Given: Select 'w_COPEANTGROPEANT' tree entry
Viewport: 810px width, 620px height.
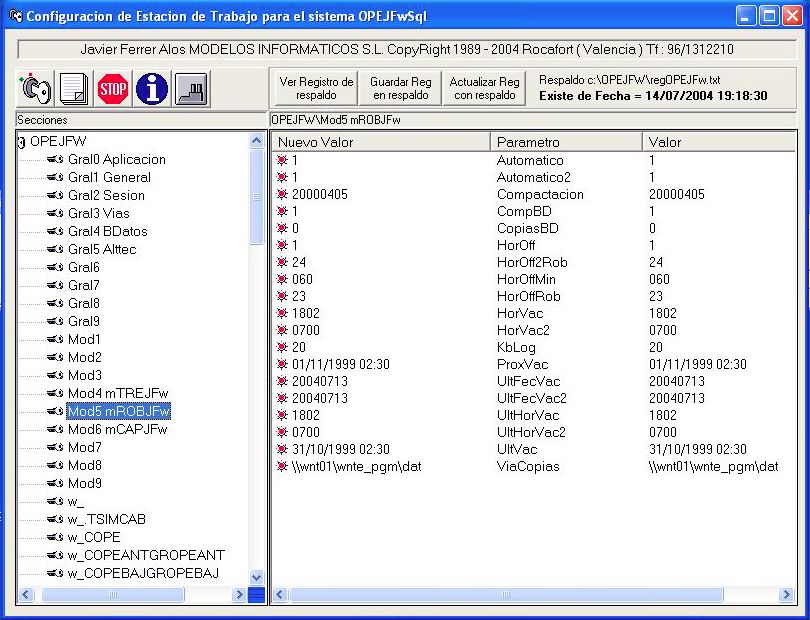Looking at the screenshot, I should pos(146,555).
